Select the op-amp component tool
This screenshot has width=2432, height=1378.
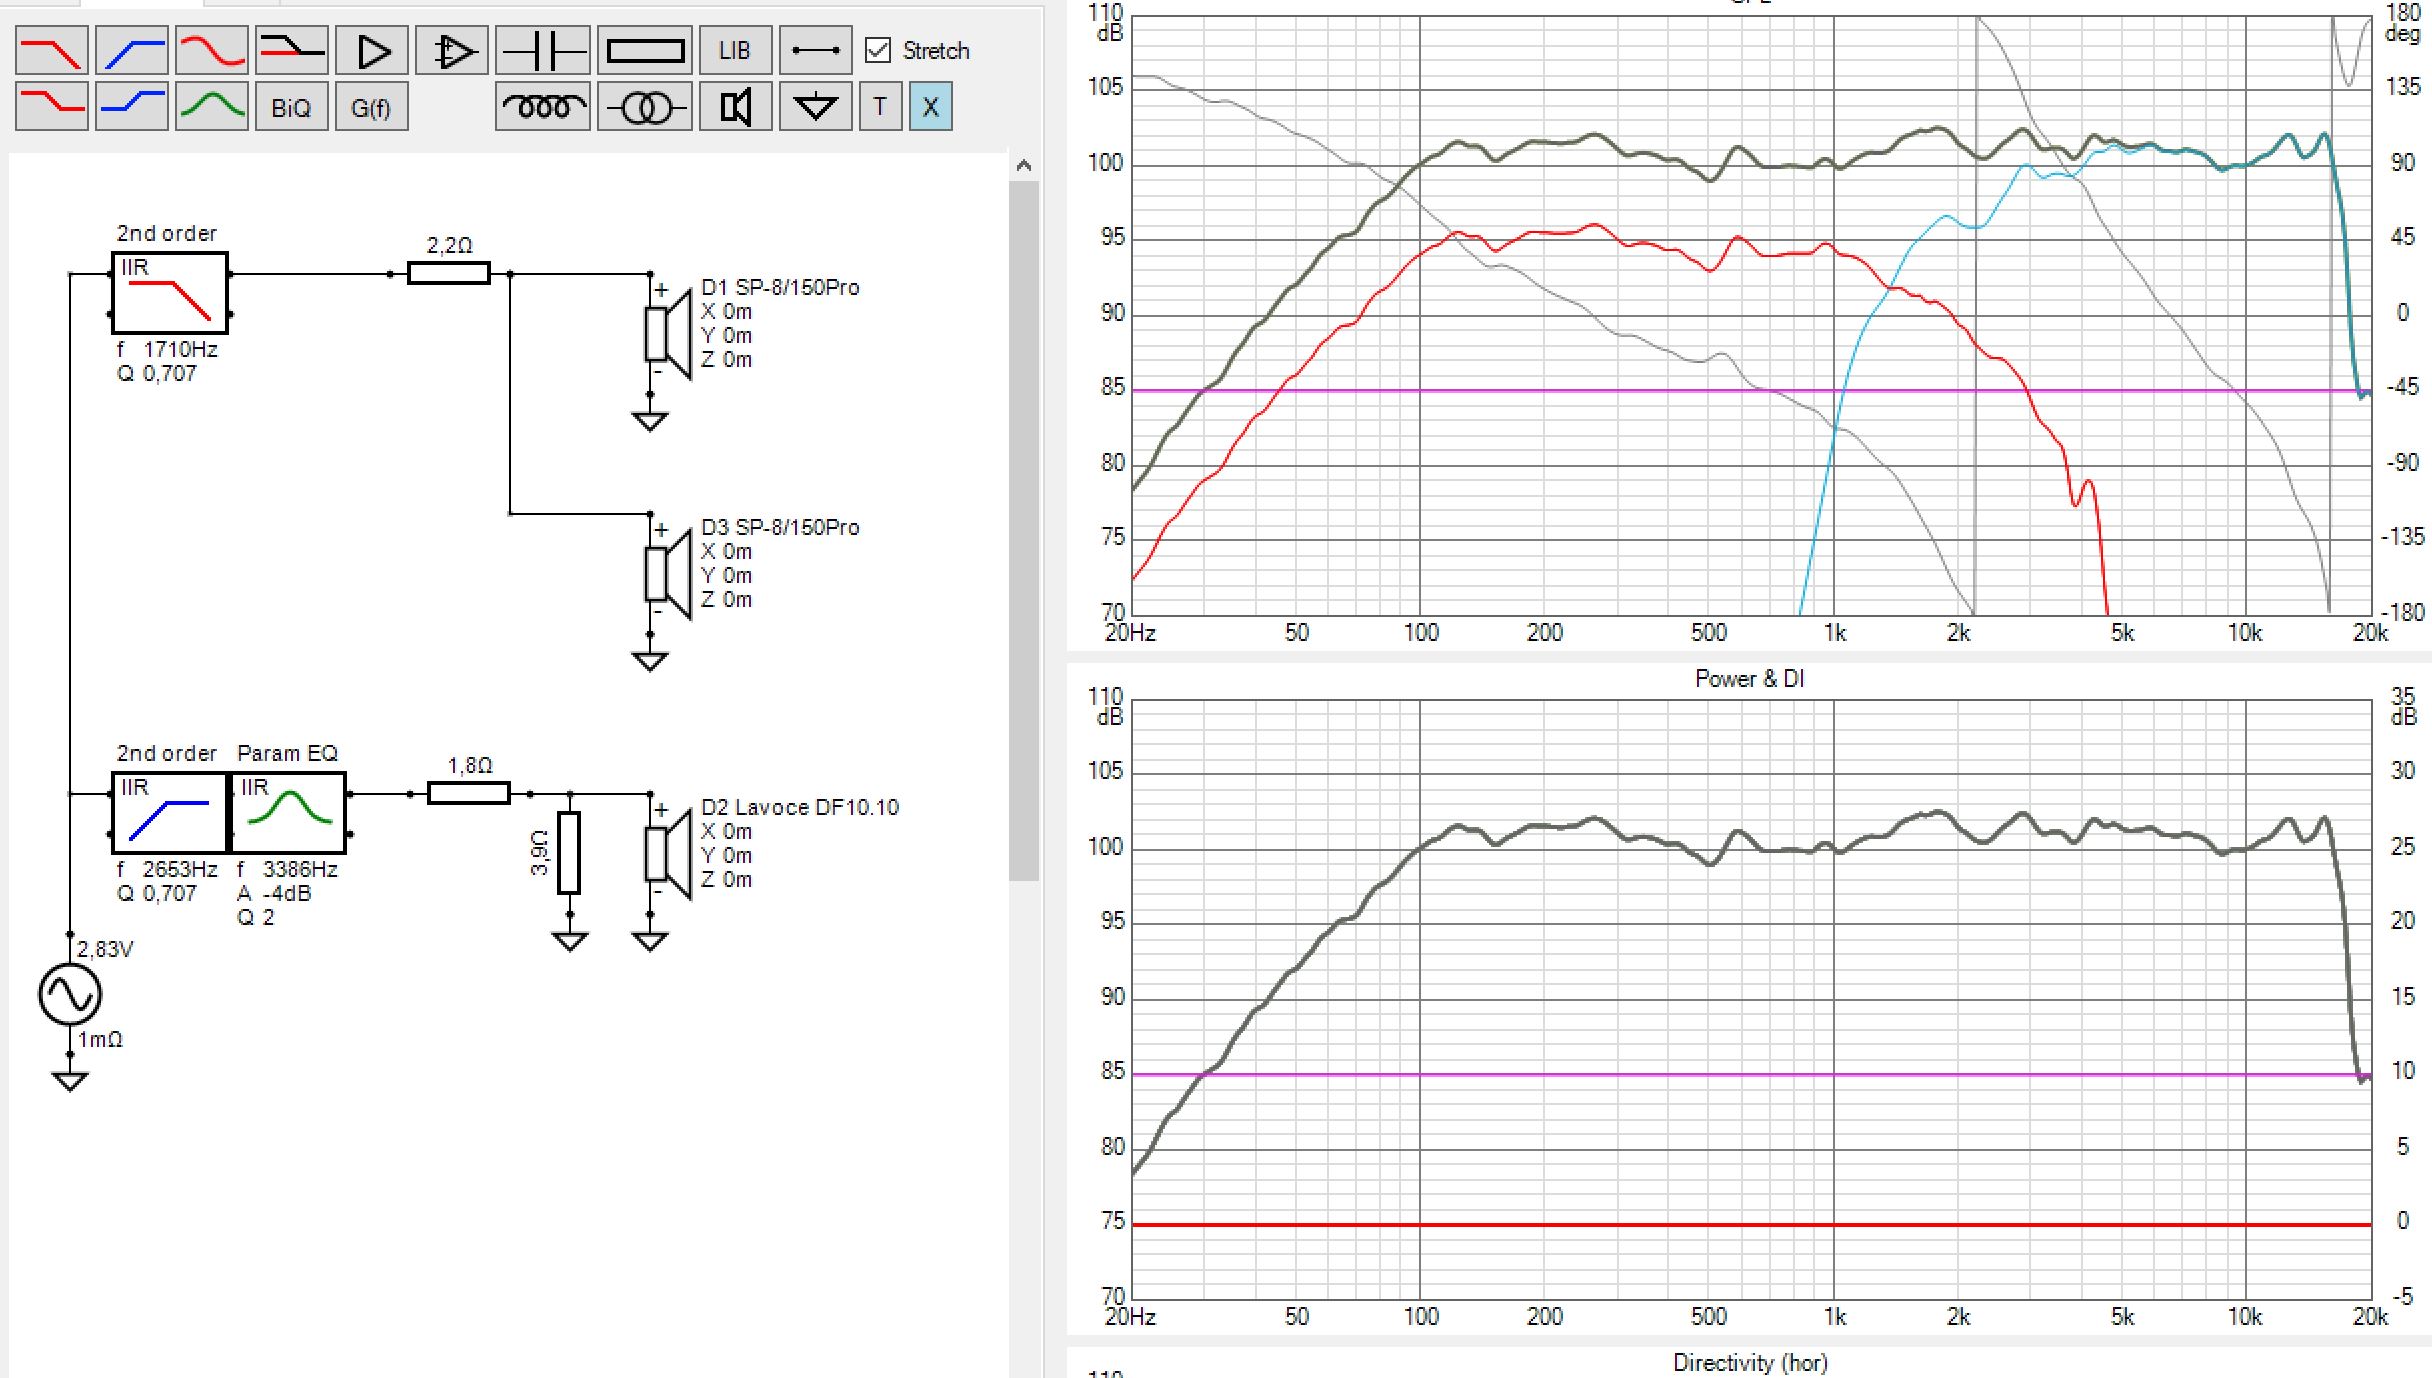coord(452,51)
